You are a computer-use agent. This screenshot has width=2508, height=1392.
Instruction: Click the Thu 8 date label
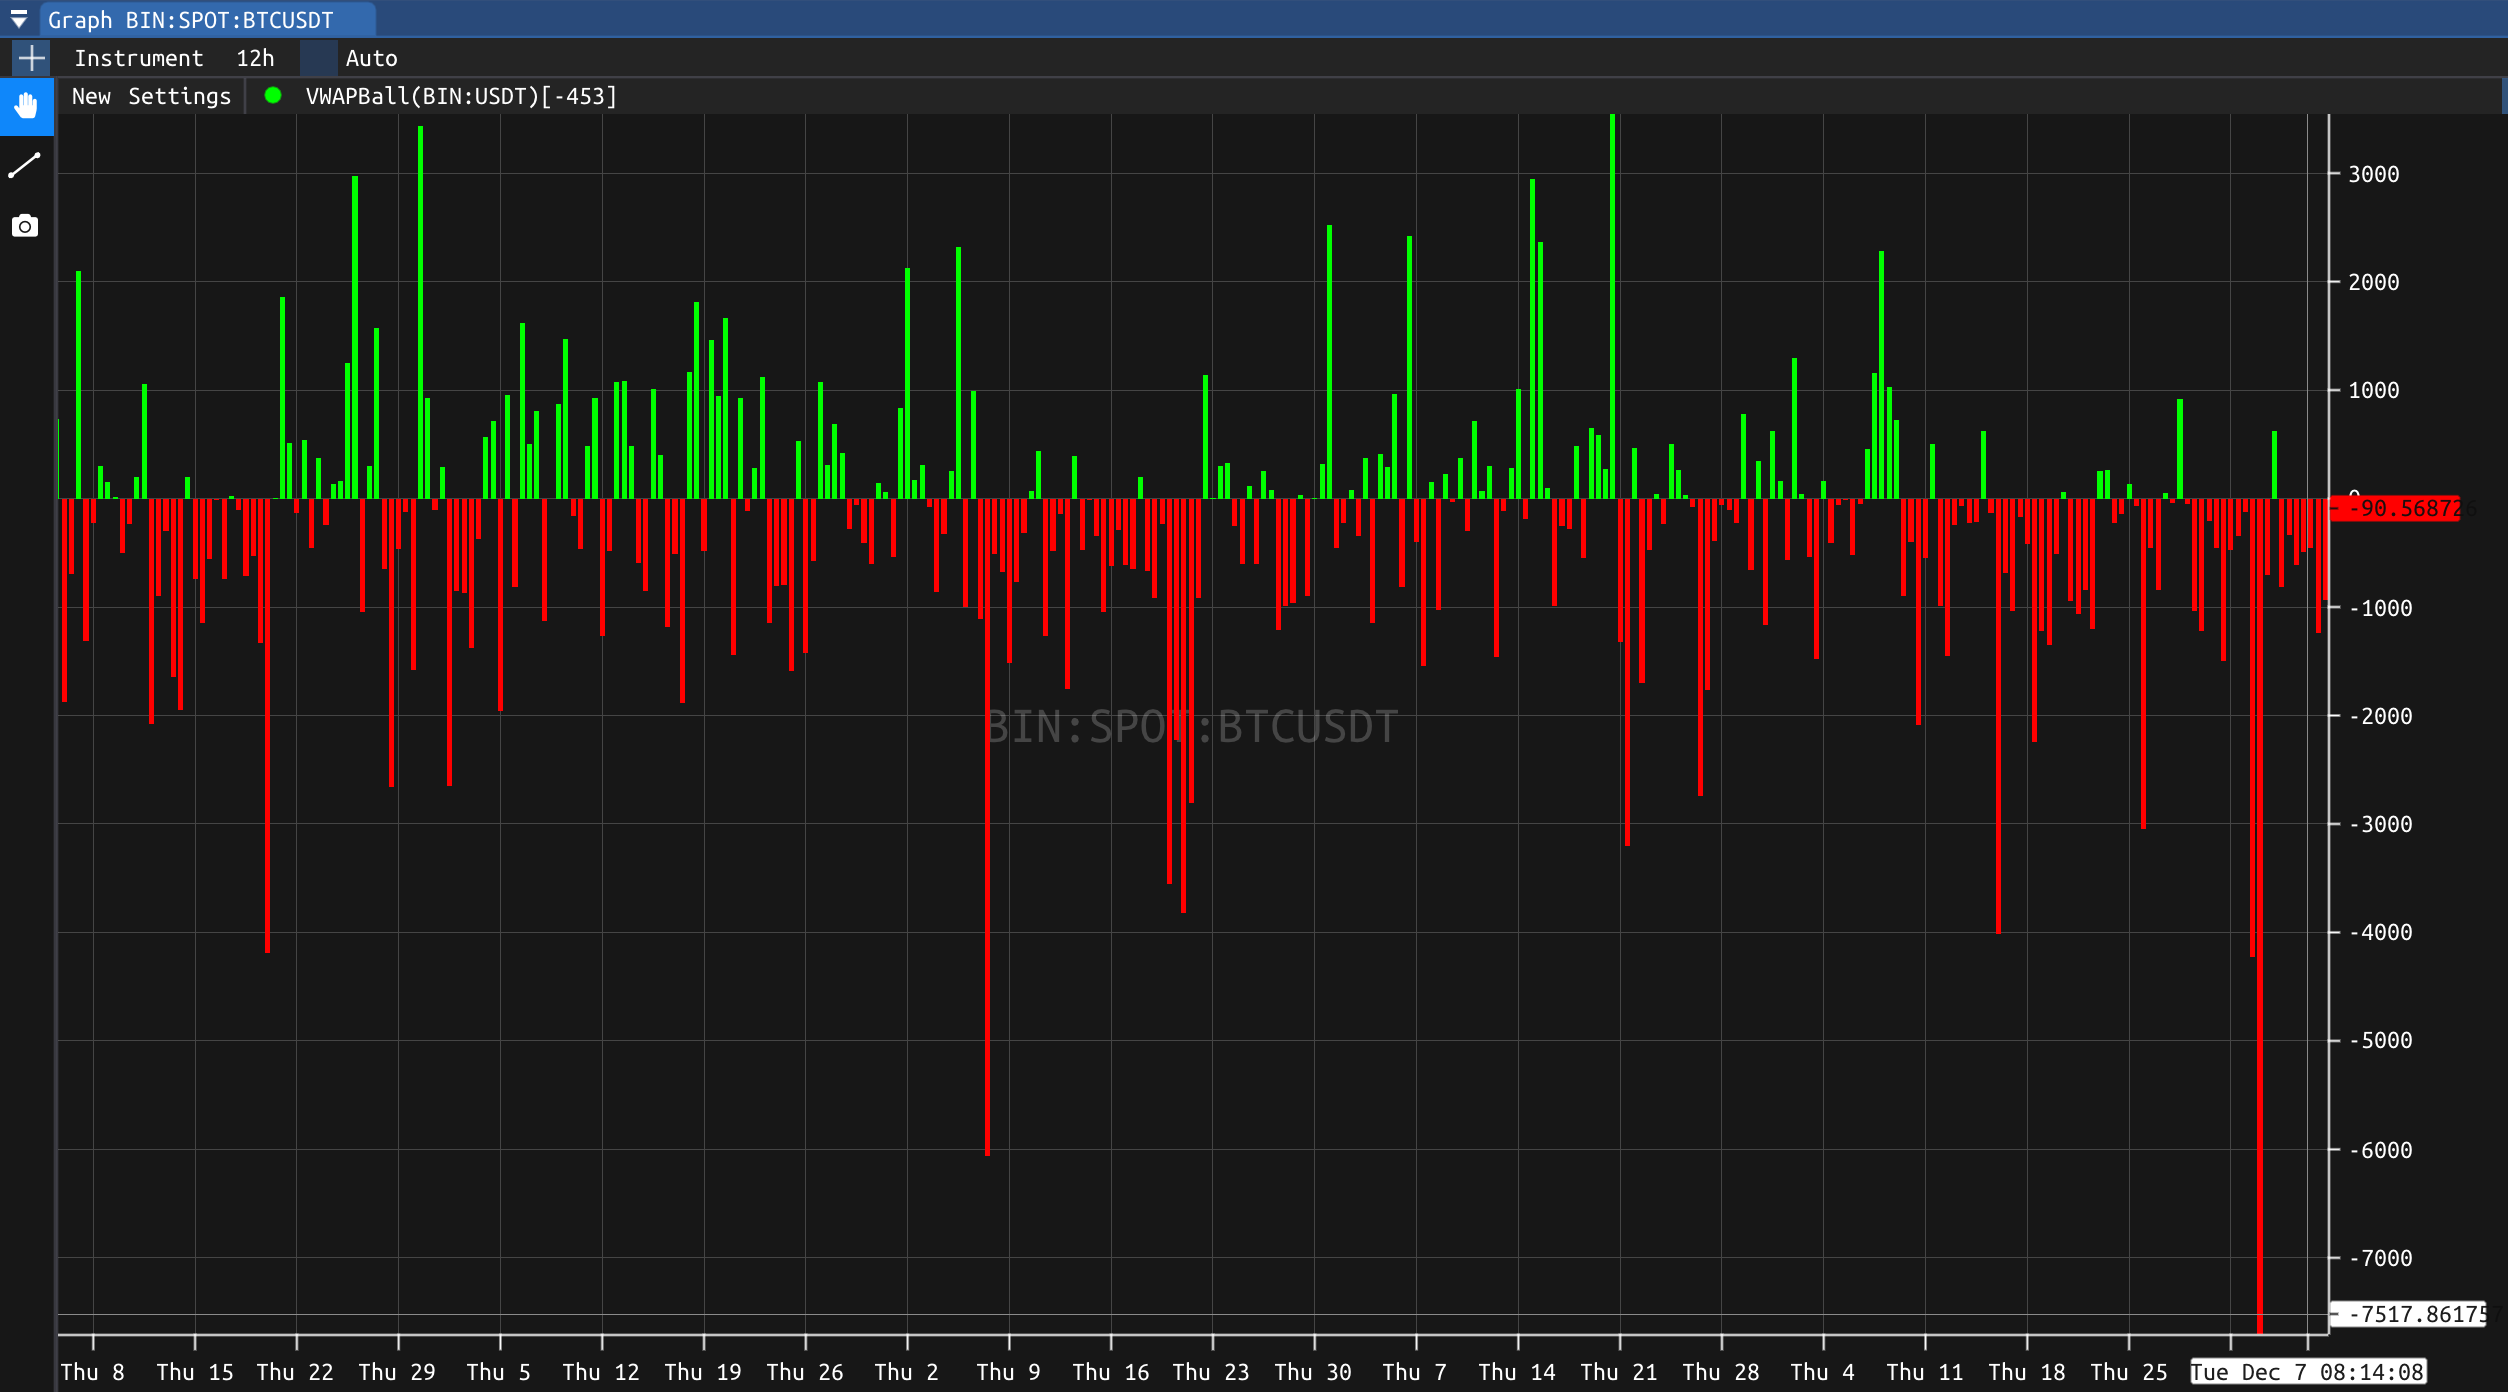click(x=92, y=1373)
